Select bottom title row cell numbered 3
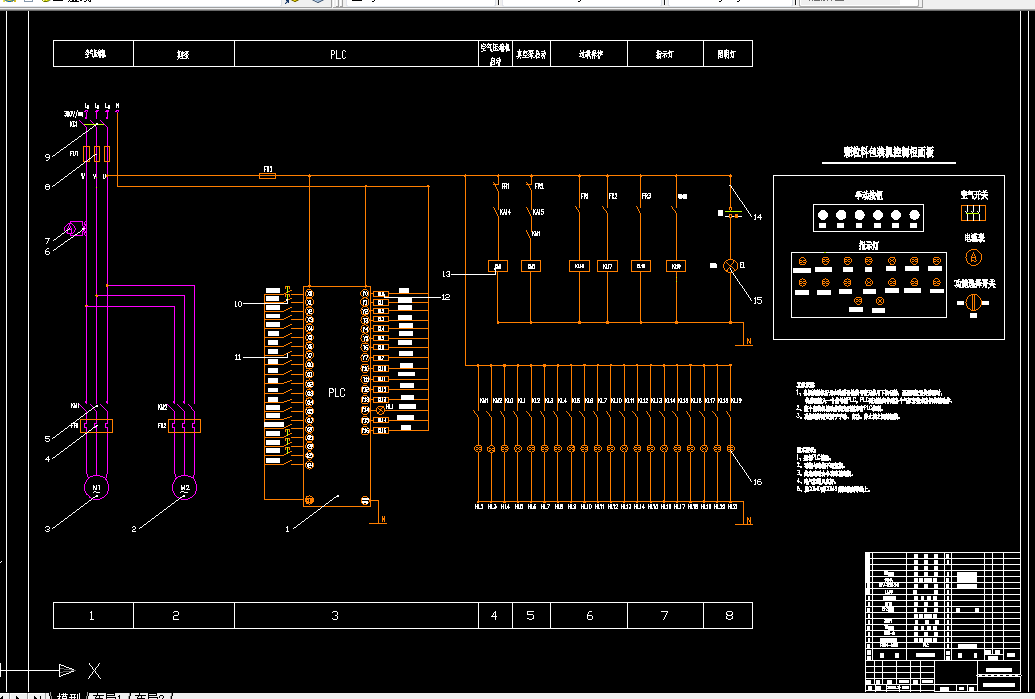The height and width of the screenshot is (699, 1035). 356,615
